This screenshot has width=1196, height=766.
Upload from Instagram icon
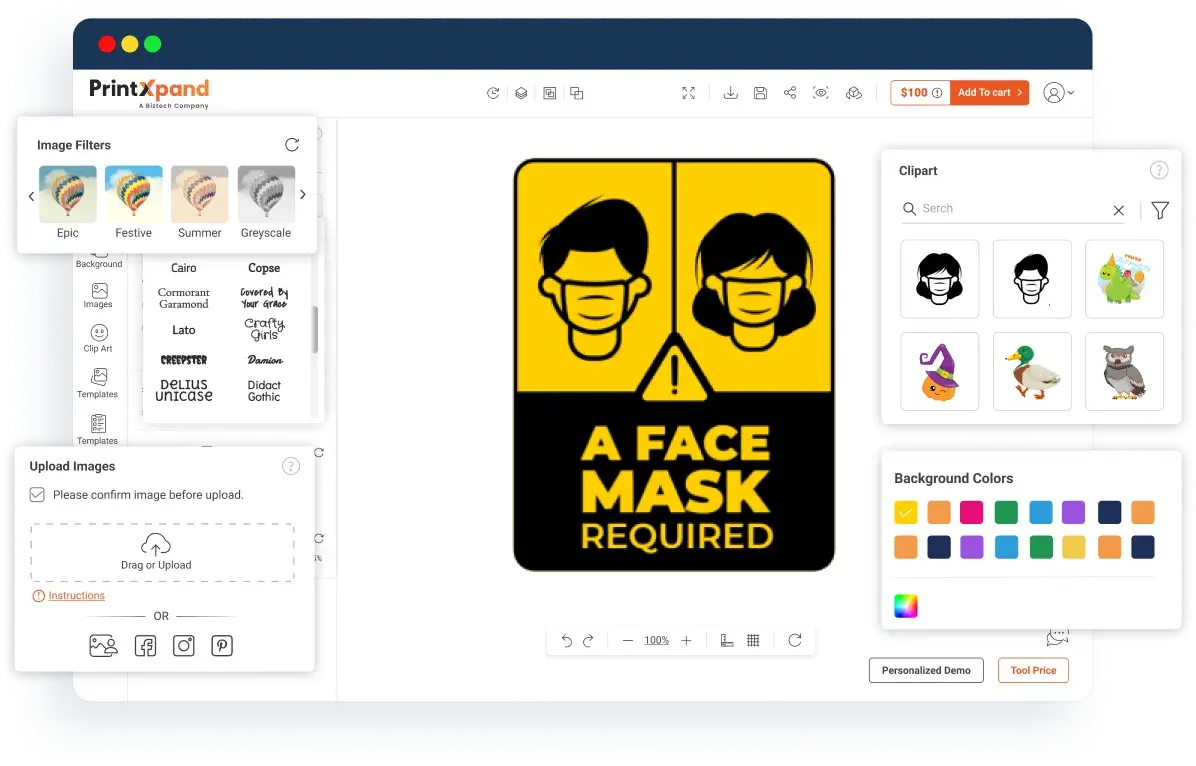point(184,646)
